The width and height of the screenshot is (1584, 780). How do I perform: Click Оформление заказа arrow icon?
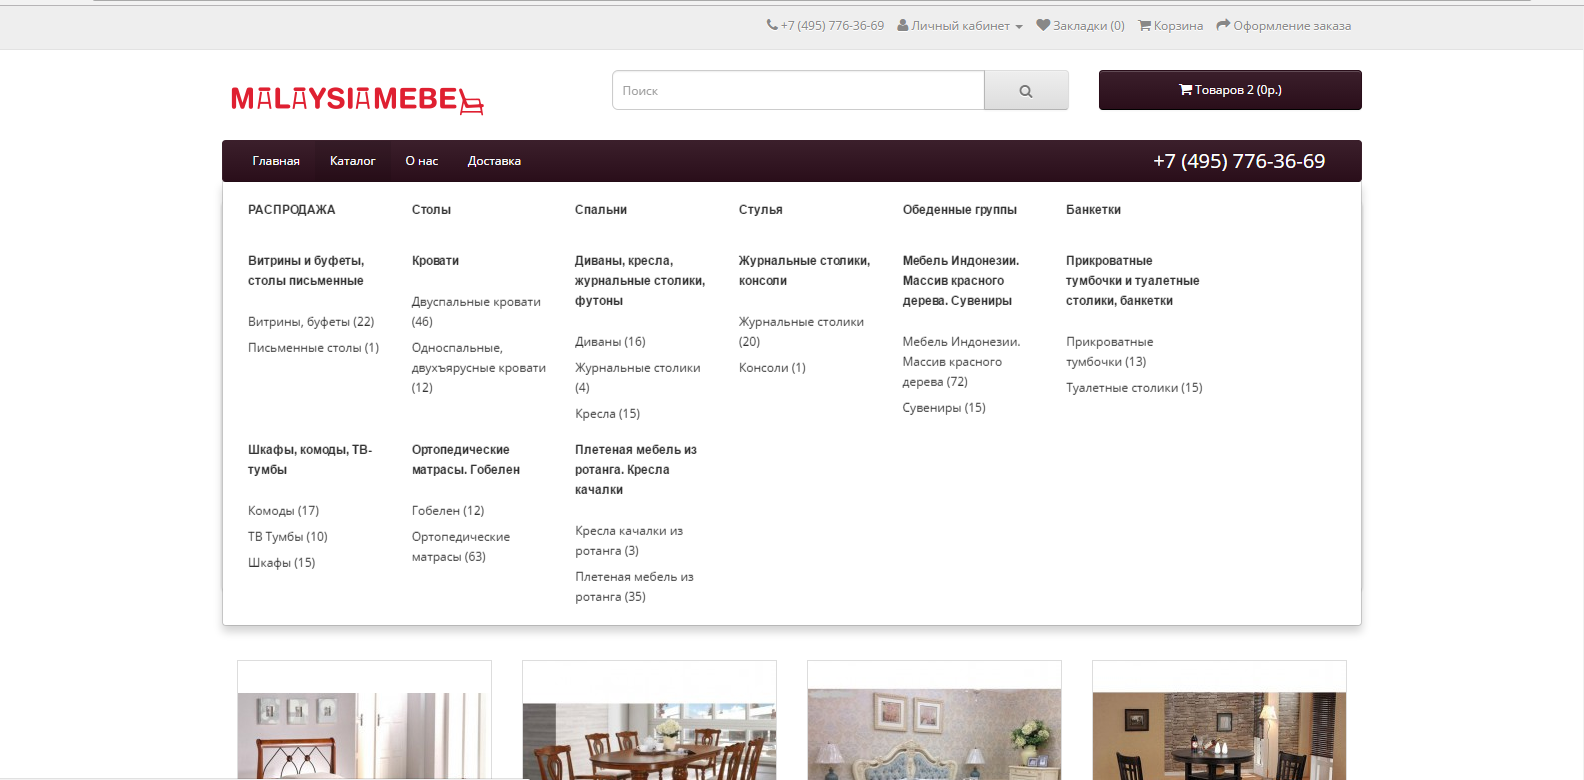click(1222, 25)
